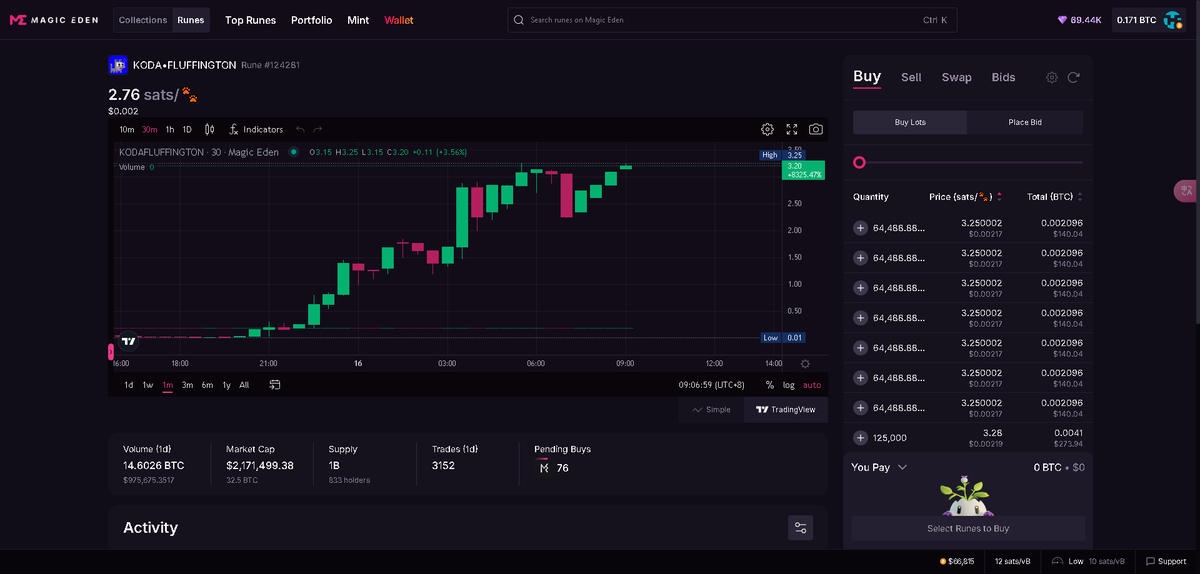Click the KODA•FLUFFINGTON rune thumbnail
This screenshot has height=574, width=1200.
tap(117, 65)
